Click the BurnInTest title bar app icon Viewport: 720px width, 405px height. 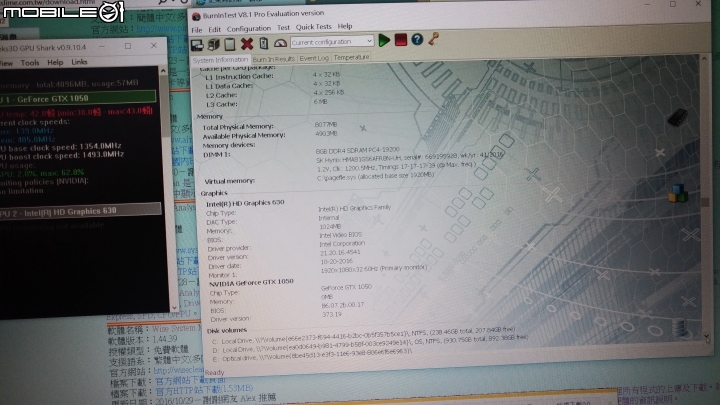196,17
